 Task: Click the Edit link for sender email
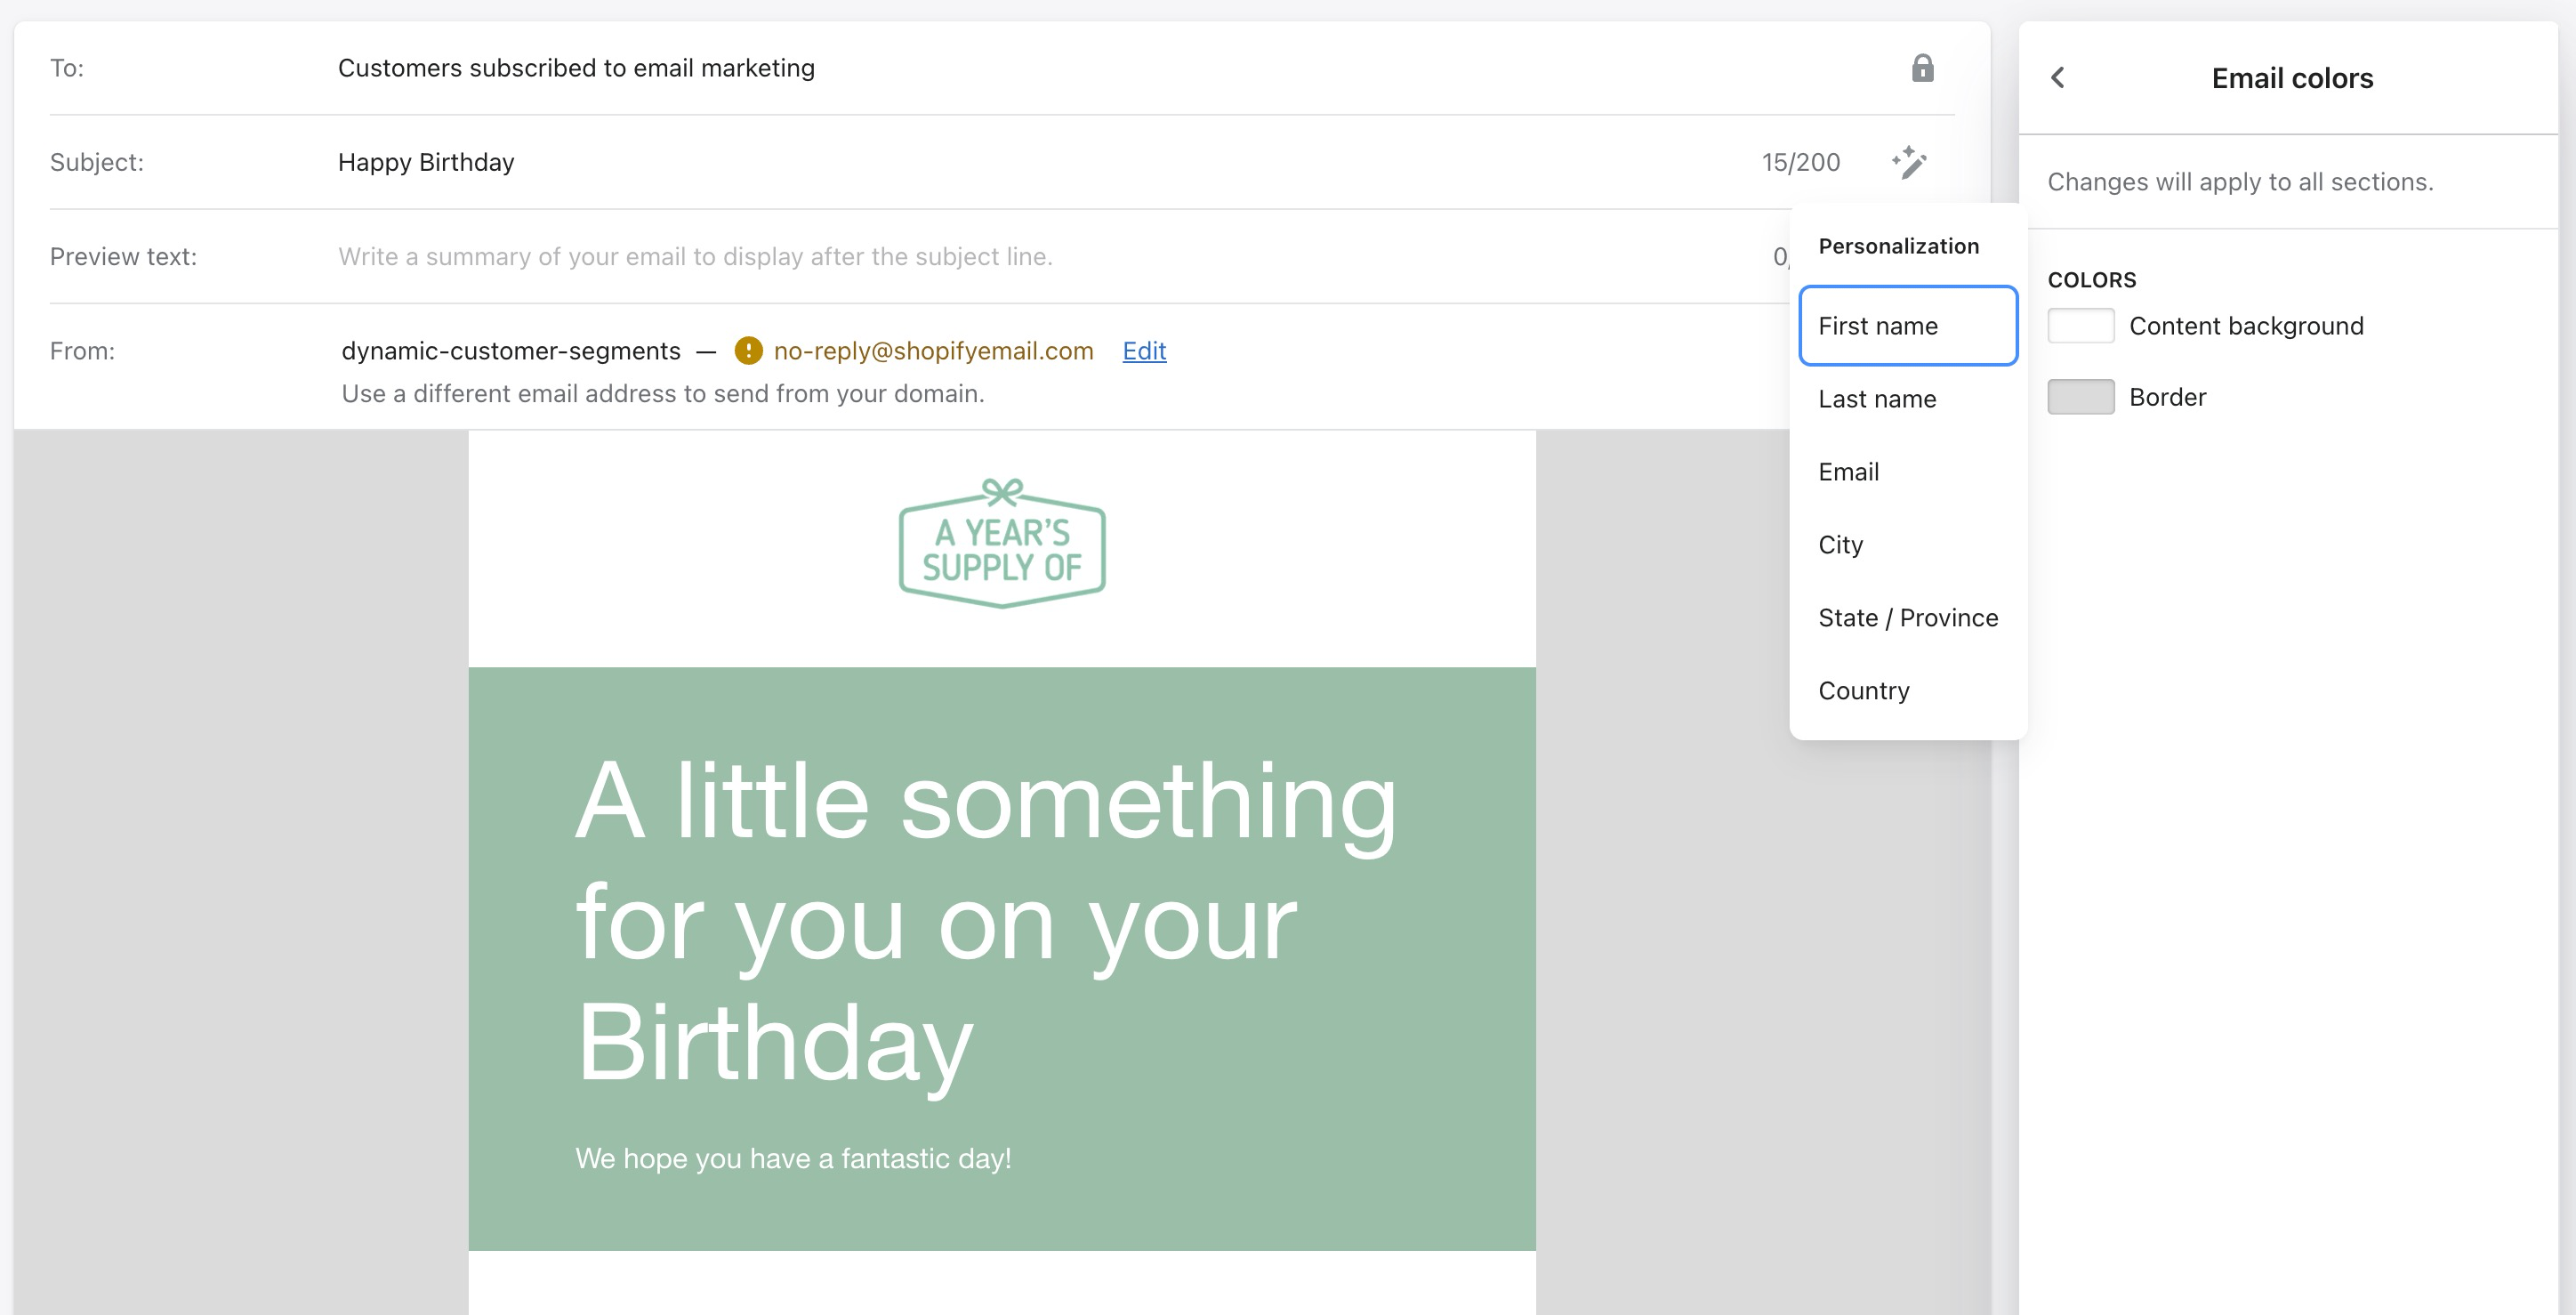click(1143, 351)
